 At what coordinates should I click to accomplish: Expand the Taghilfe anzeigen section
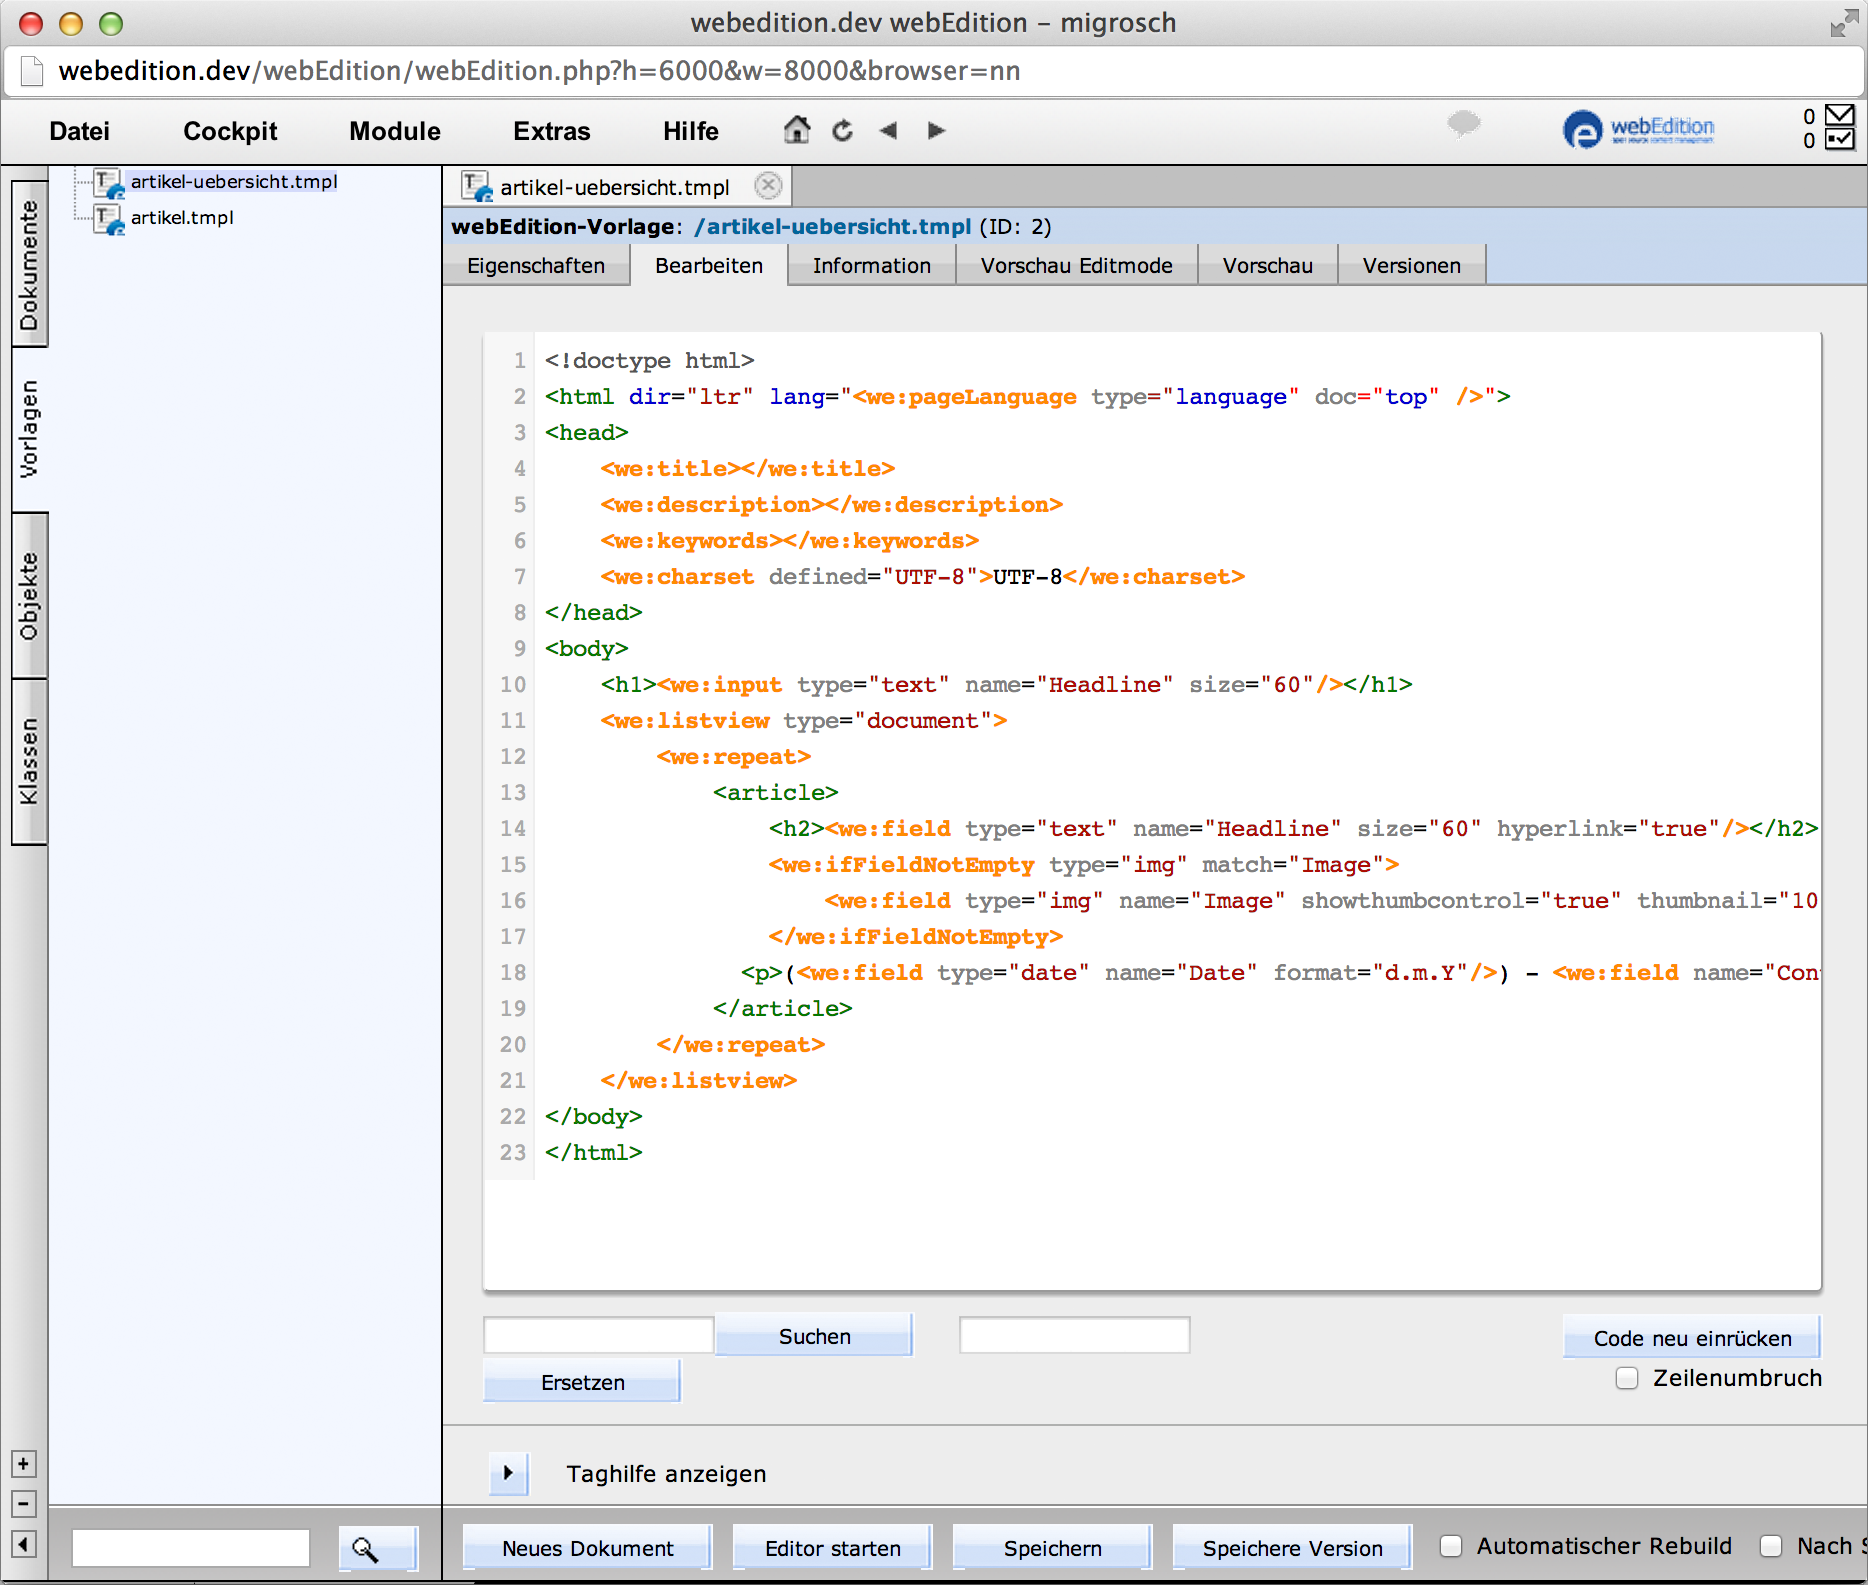point(508,1473)
